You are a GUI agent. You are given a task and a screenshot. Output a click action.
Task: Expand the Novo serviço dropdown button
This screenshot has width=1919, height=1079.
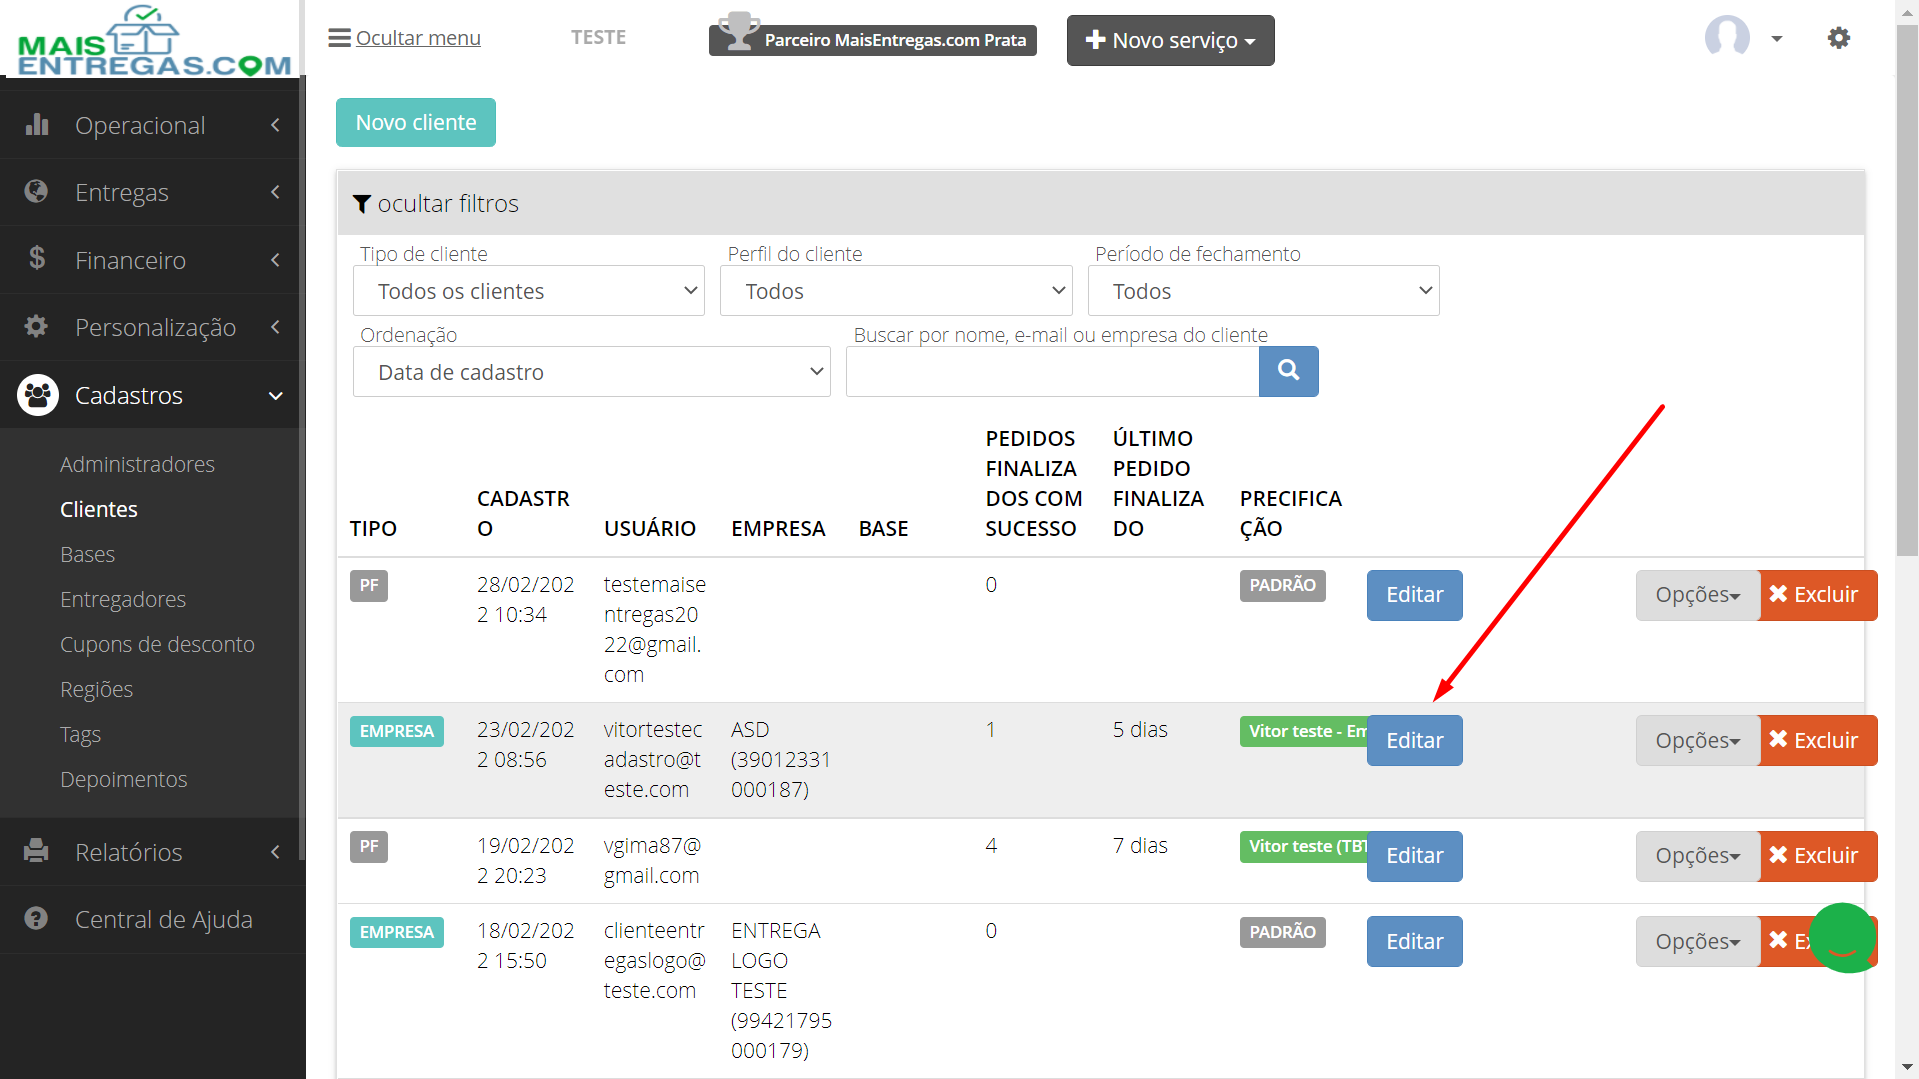1170,40
